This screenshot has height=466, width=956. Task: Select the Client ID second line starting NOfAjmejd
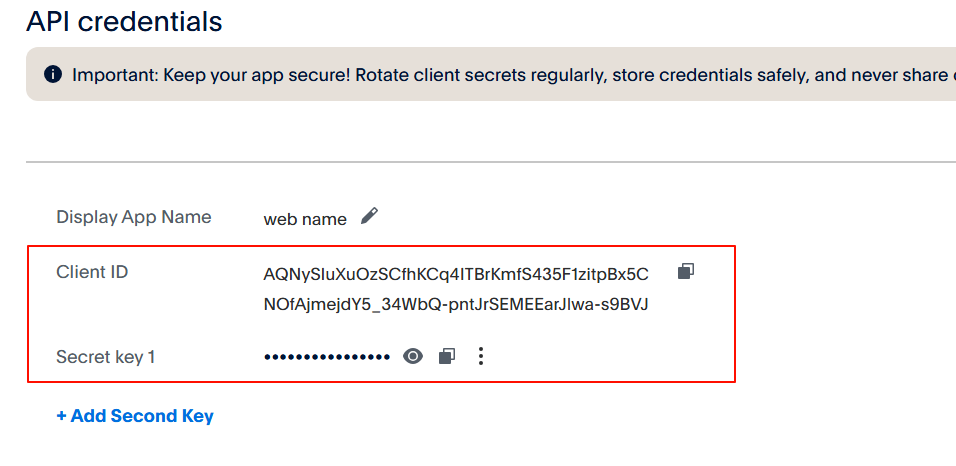[456, 305]
